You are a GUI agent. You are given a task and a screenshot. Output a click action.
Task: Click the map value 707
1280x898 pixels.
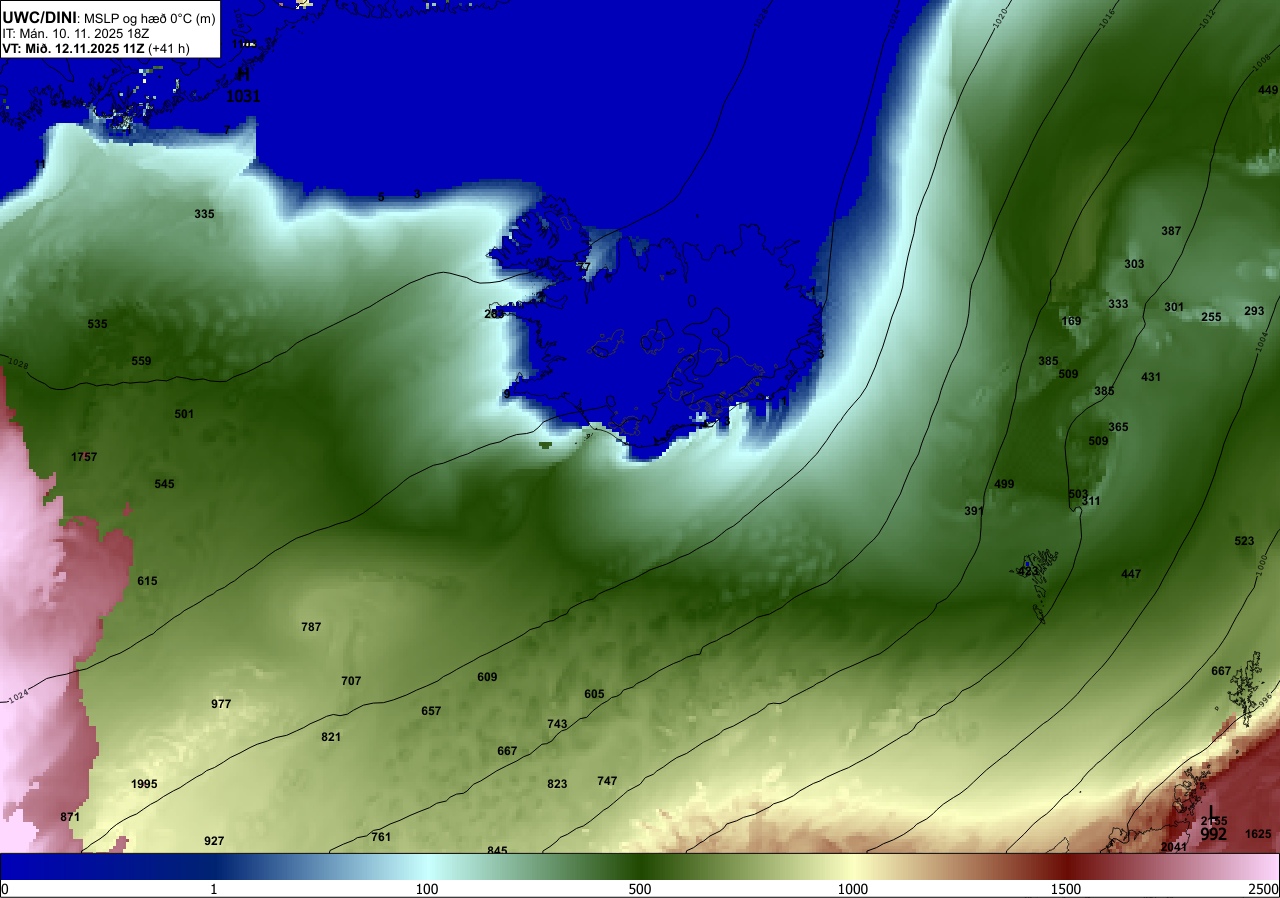click(x=351, y=681)
